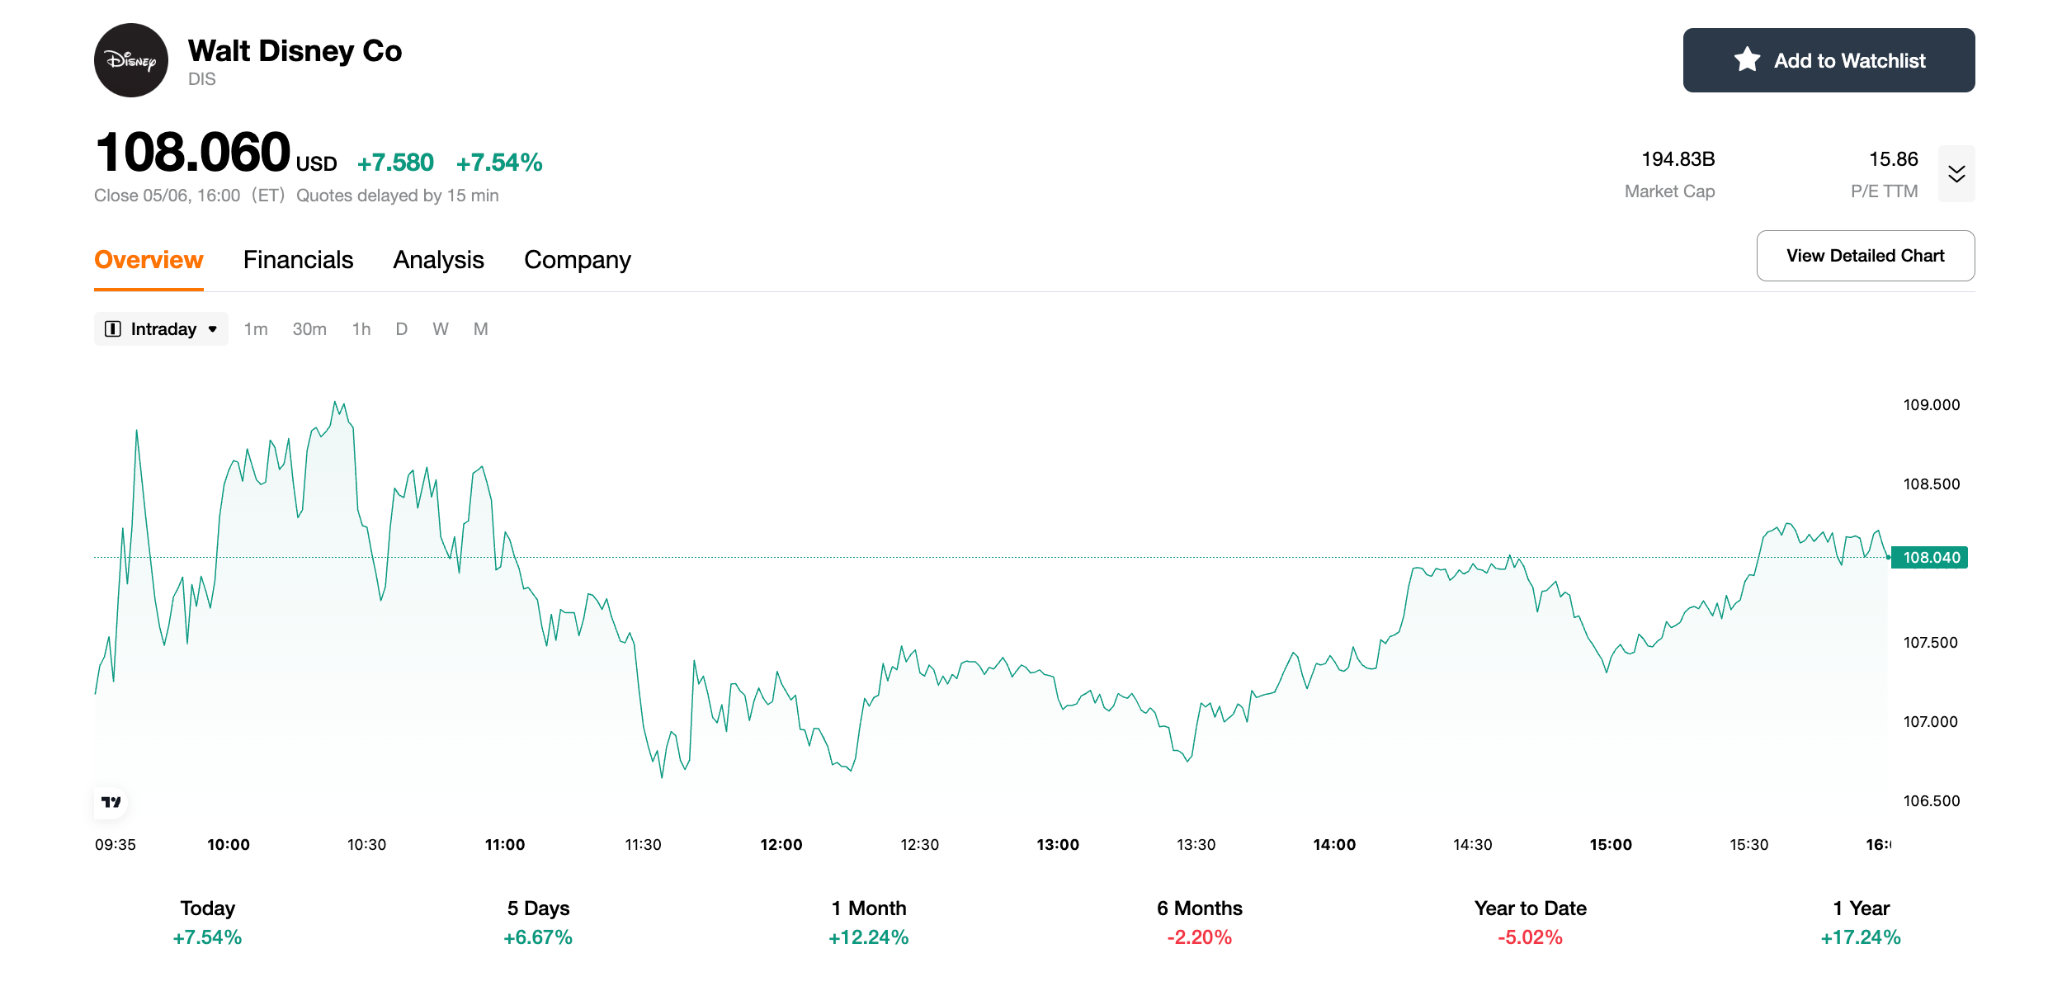The width and height of the screenshot is (2048, 990).
Task: Choose the W weekly interval
Action: click(x=440, y=329)
